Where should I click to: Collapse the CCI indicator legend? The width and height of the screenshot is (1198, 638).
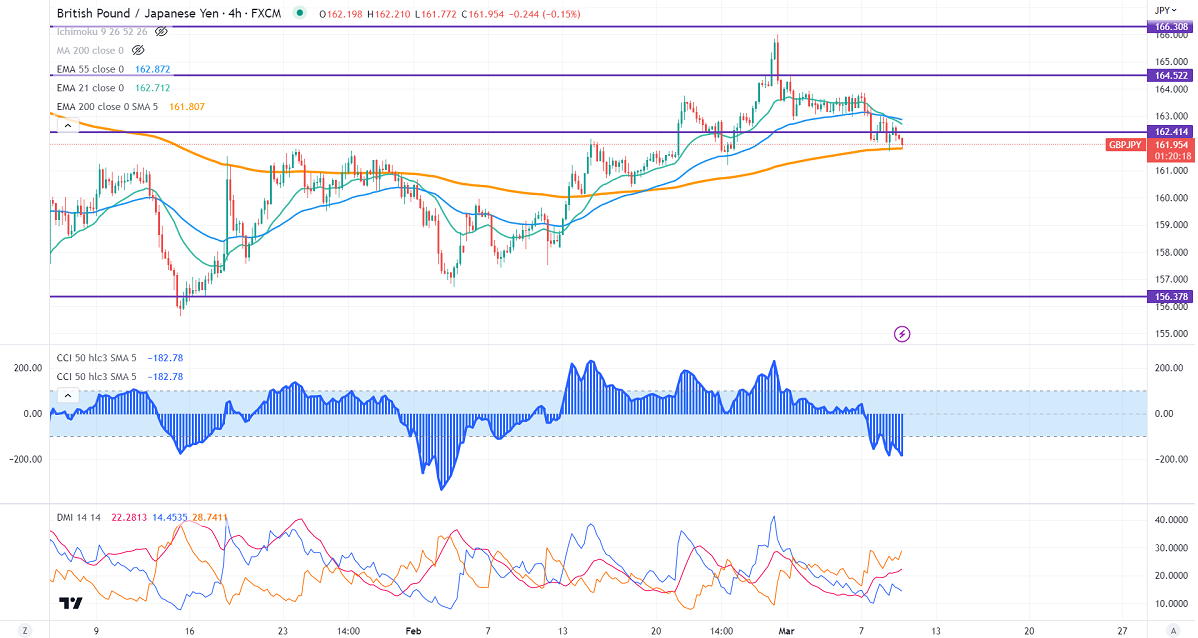point(67,396)
